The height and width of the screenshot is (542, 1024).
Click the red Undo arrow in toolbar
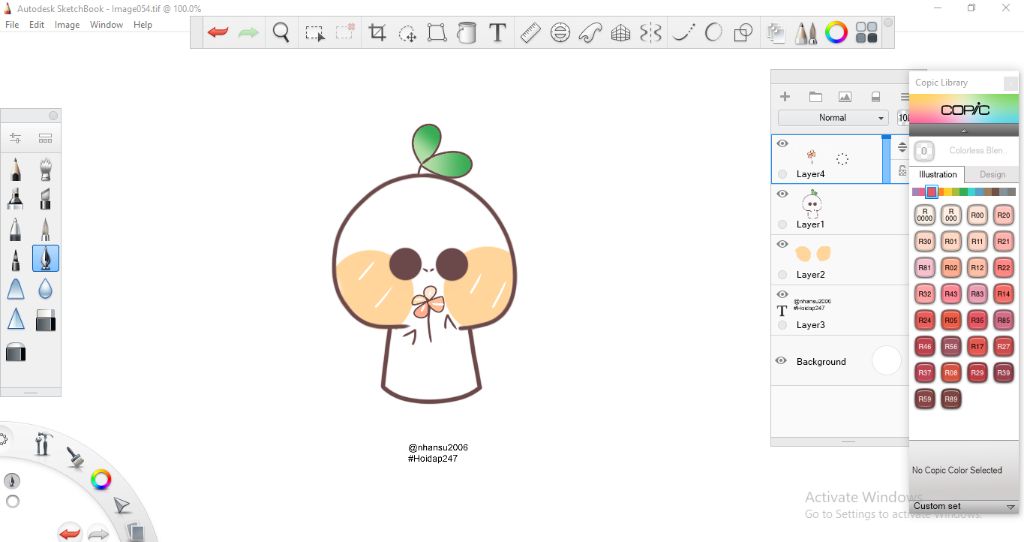[x=217, y=33]
